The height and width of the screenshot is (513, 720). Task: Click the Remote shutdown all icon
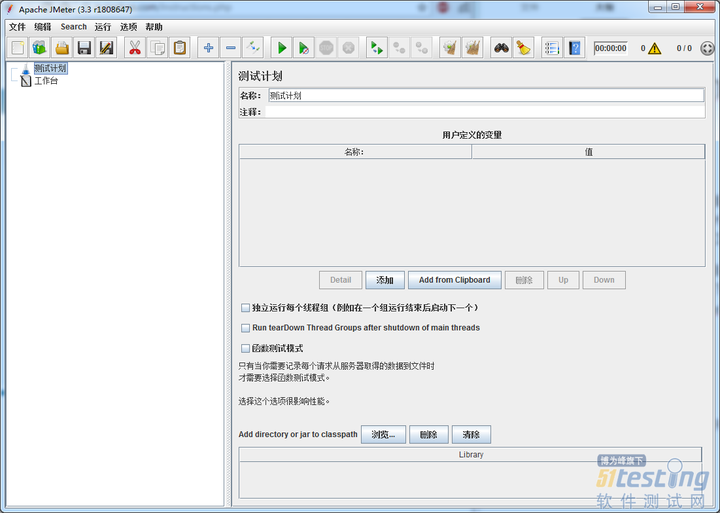point(422,48)
